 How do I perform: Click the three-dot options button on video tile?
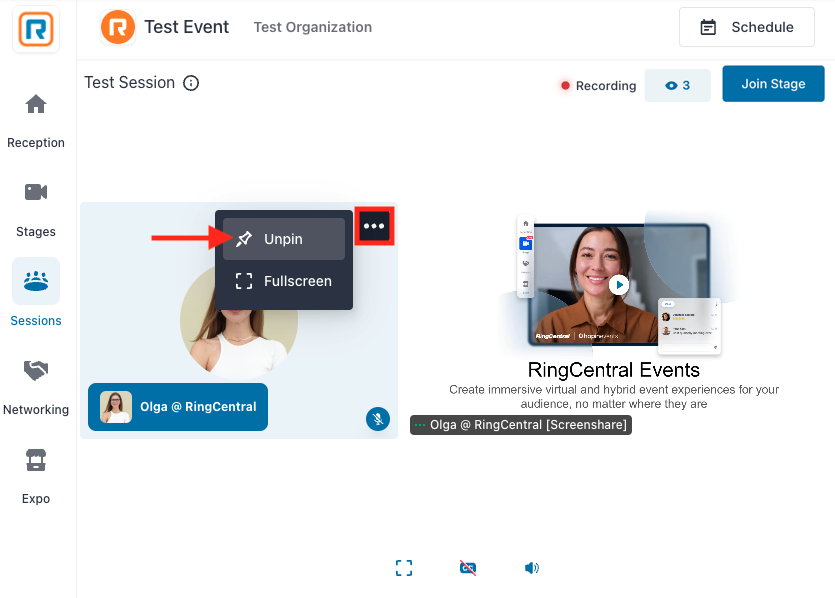pos(374,226)
